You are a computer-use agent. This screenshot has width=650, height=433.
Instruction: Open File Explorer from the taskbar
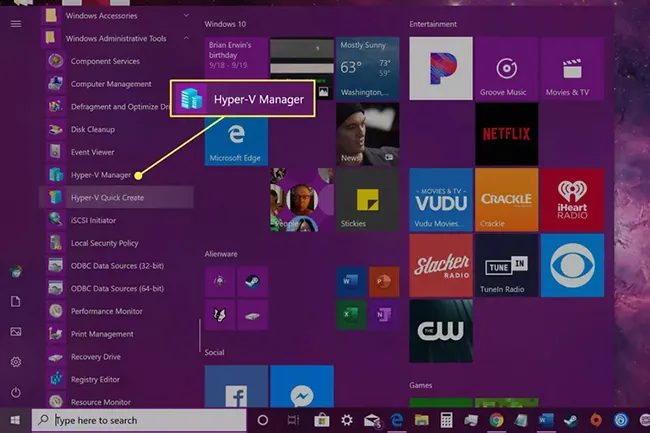pyautogui.click(x=422, y=420)
